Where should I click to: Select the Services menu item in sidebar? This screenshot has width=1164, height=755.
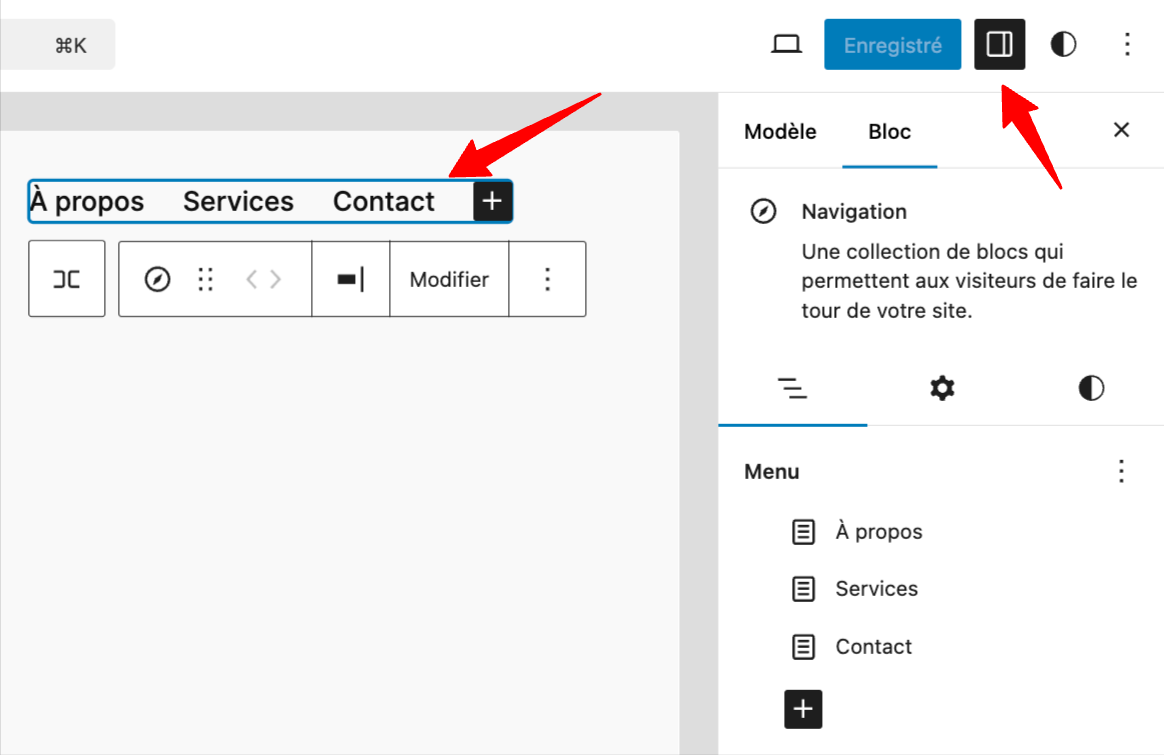pos(876,589)
